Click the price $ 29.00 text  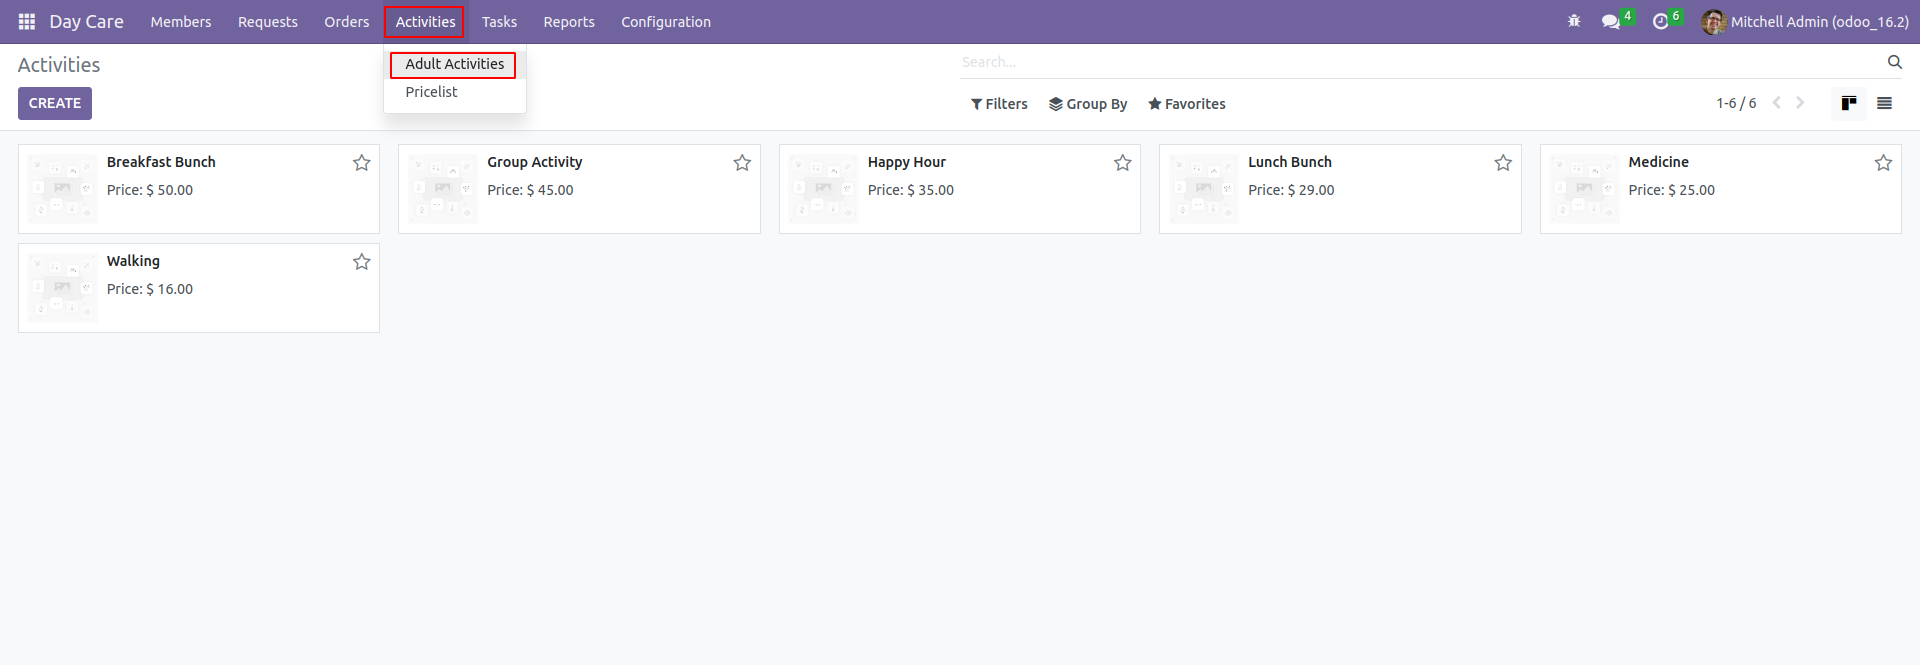point(1311,190)
